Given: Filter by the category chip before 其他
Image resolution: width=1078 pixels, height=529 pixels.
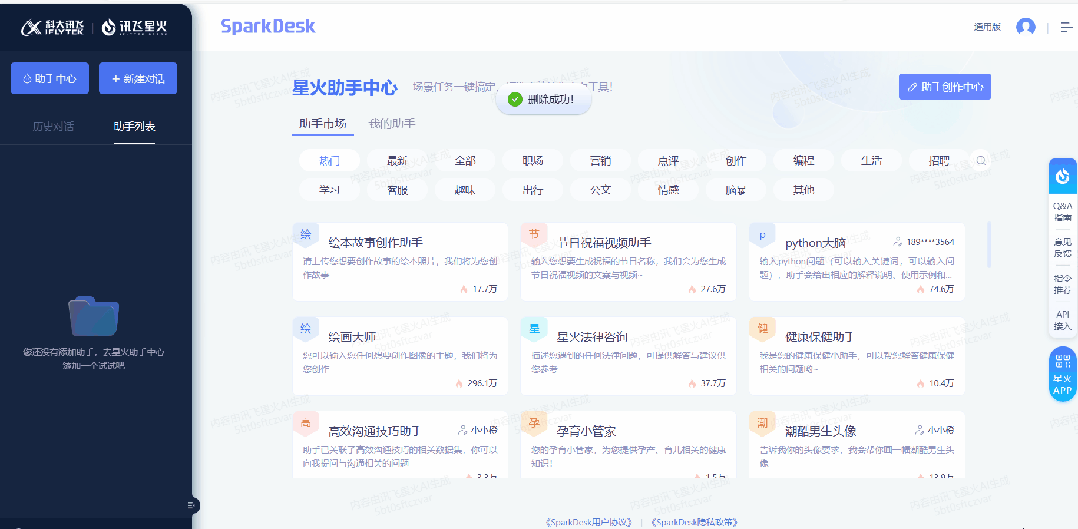Looking at the screenshot, I should pos(736,190).
